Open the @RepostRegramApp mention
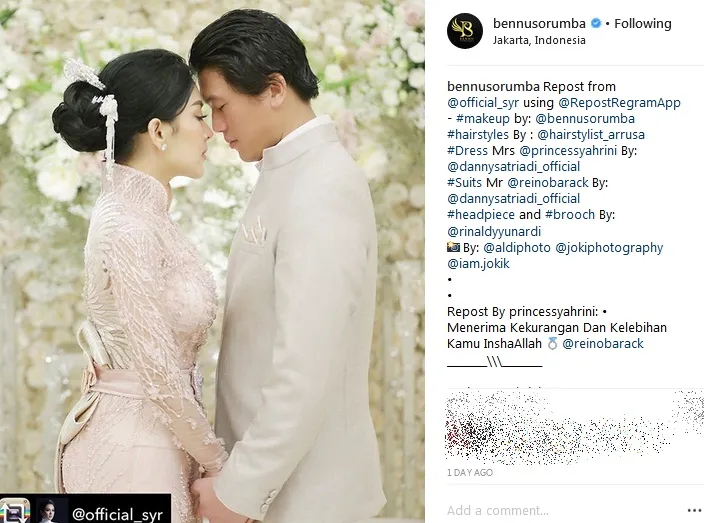The image size is (704, 523). click(619, 103)
